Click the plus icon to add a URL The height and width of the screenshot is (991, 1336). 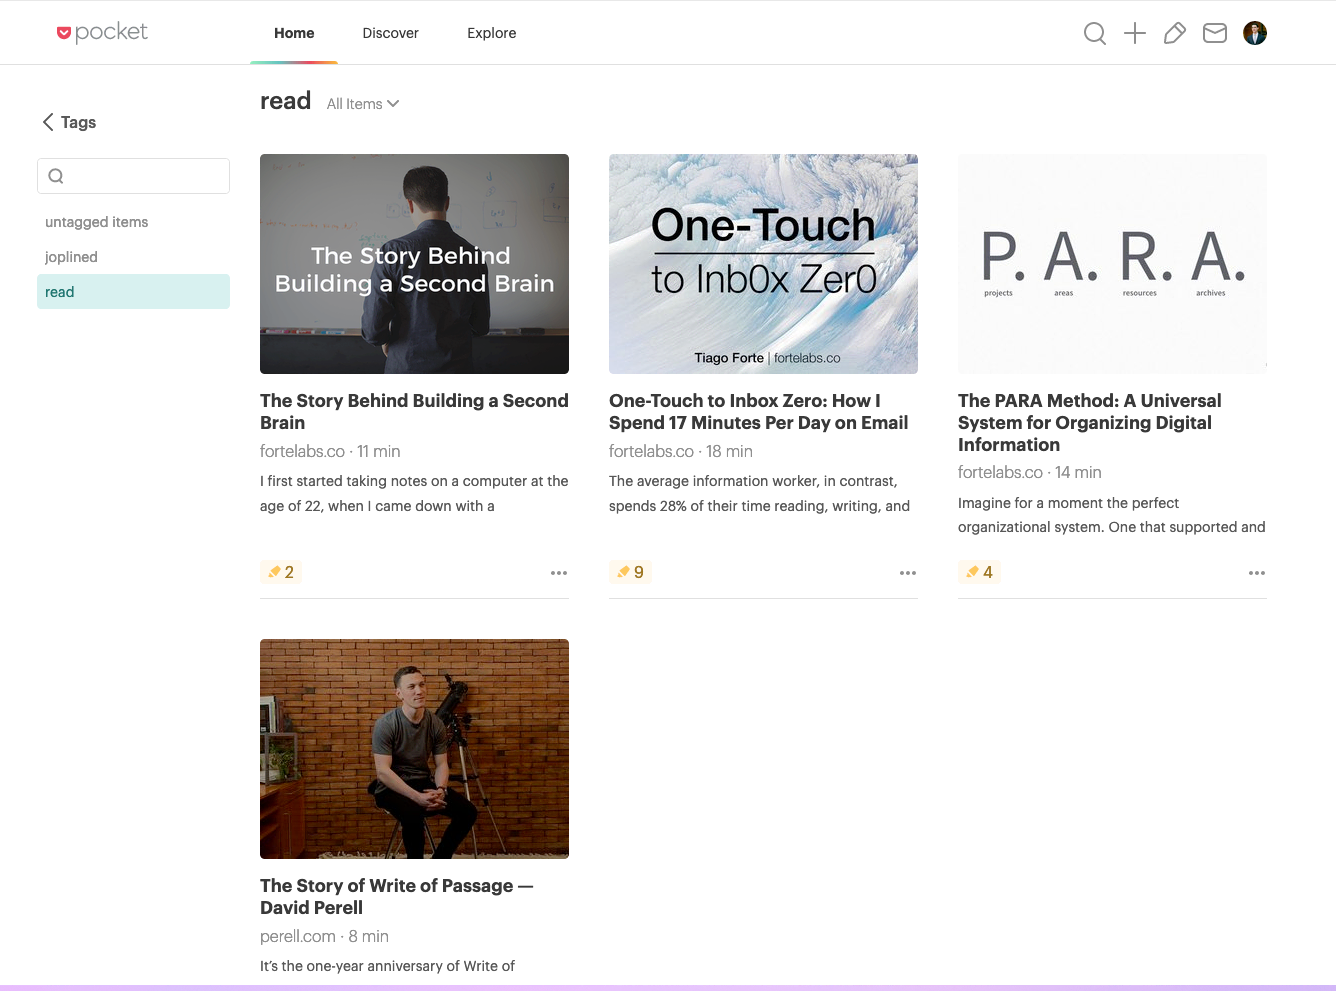[1135, 33]
